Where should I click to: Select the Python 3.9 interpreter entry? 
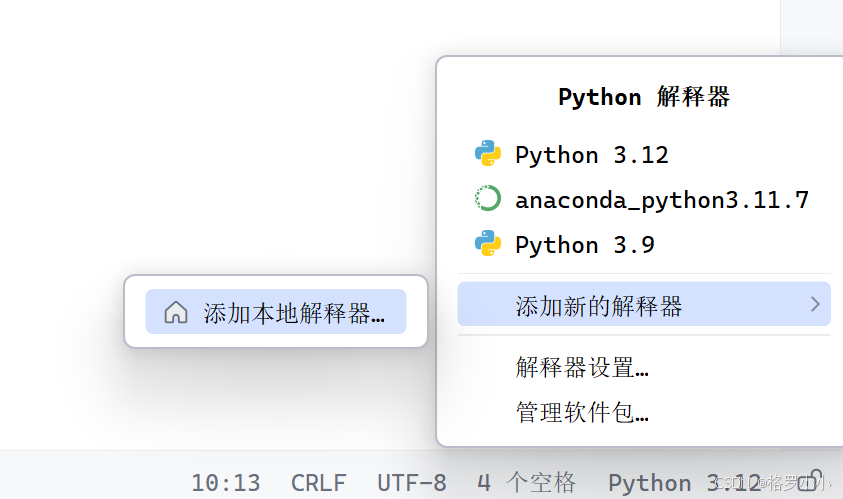[644, 245]
